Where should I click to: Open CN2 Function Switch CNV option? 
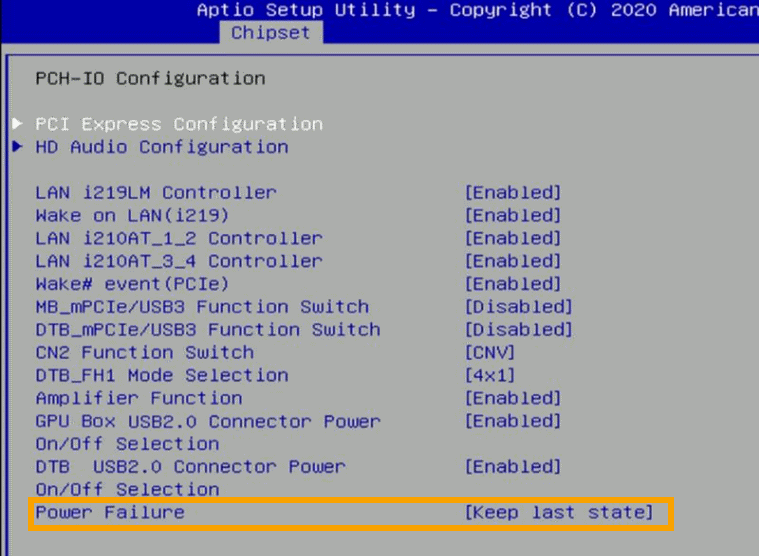coord(490,352)
